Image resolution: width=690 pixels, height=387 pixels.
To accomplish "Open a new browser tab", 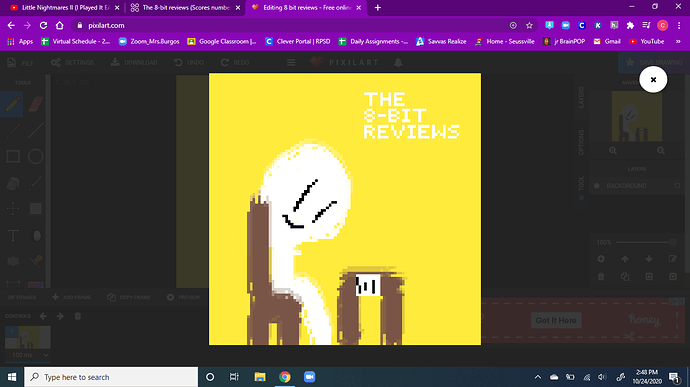I will pos(378,7).
